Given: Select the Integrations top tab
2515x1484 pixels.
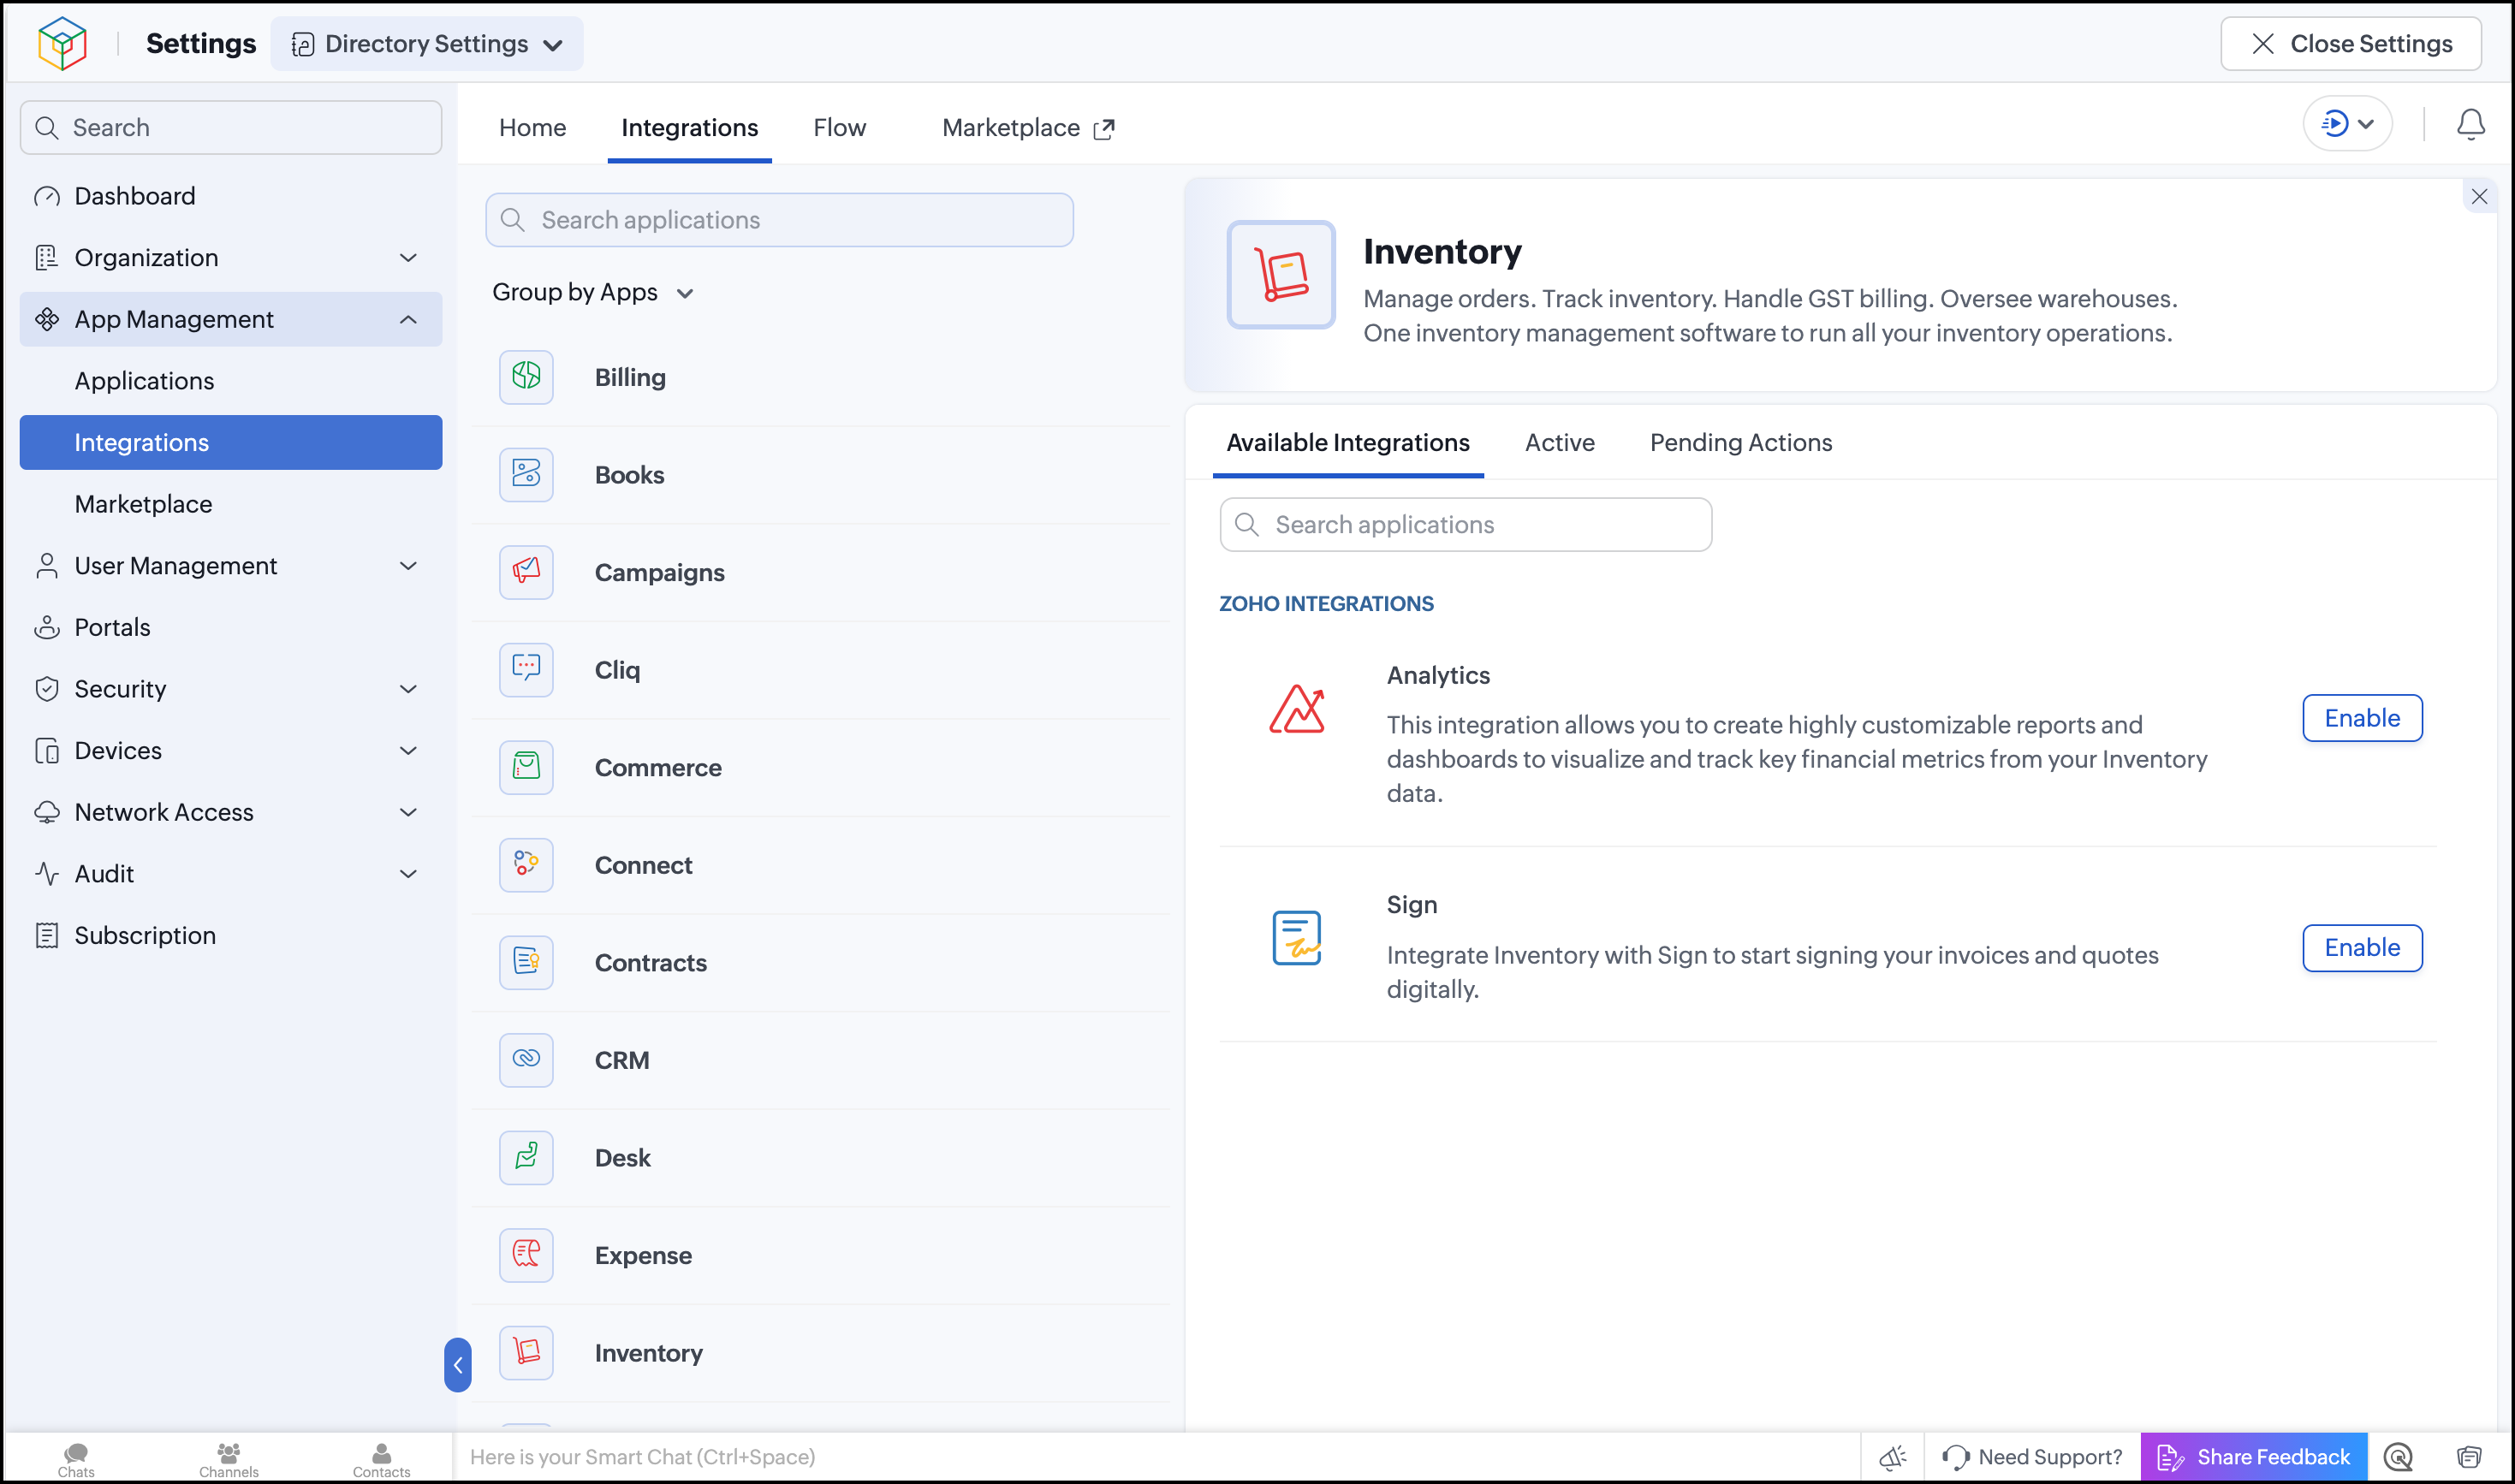Looking at the screenshot, I should (x=689, y=127).
